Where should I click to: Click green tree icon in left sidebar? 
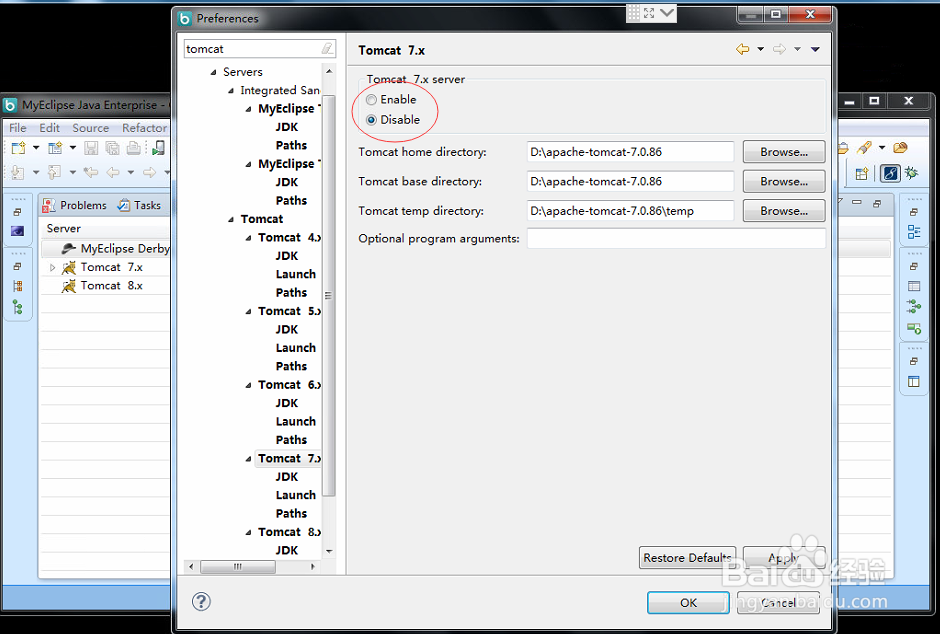click(17, 308)
